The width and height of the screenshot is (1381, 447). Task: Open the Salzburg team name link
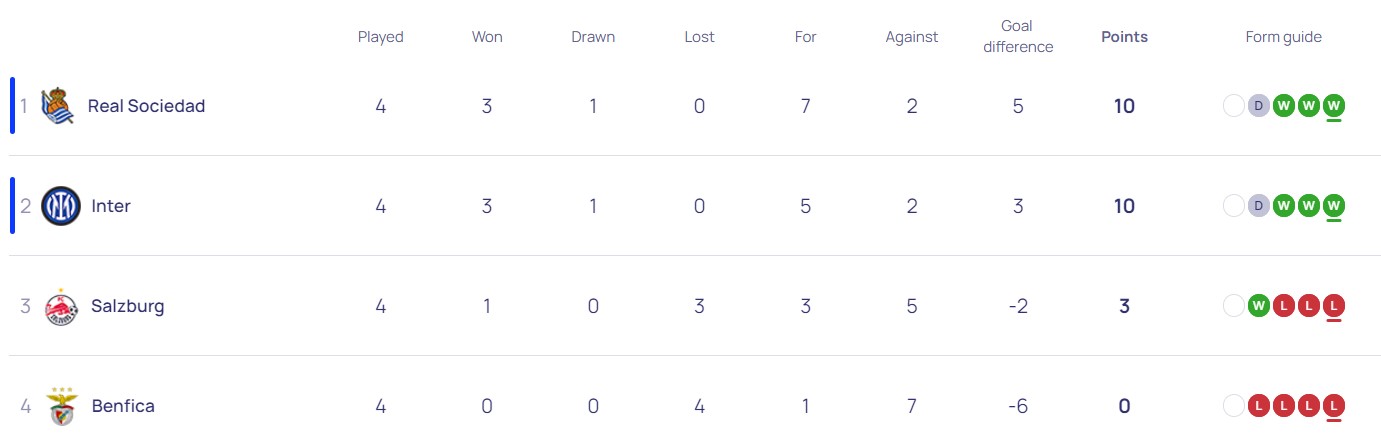pos(127,306)
